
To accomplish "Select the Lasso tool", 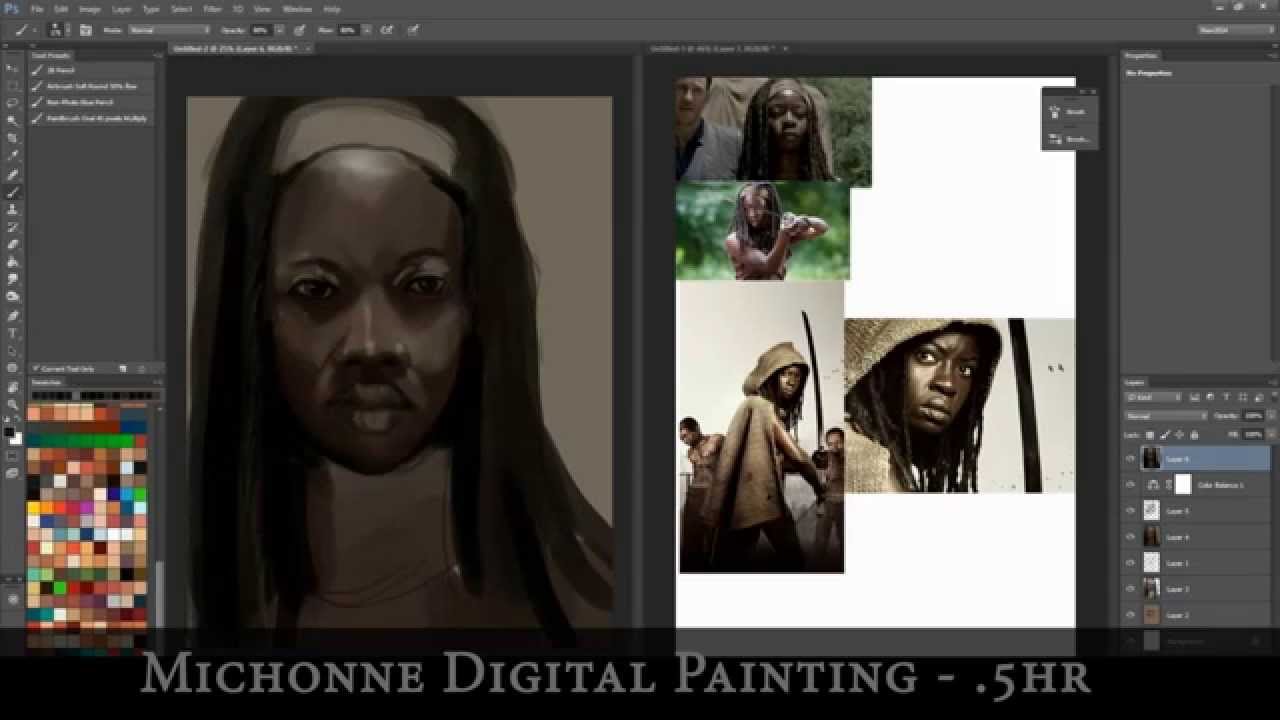I will point(13,103).
